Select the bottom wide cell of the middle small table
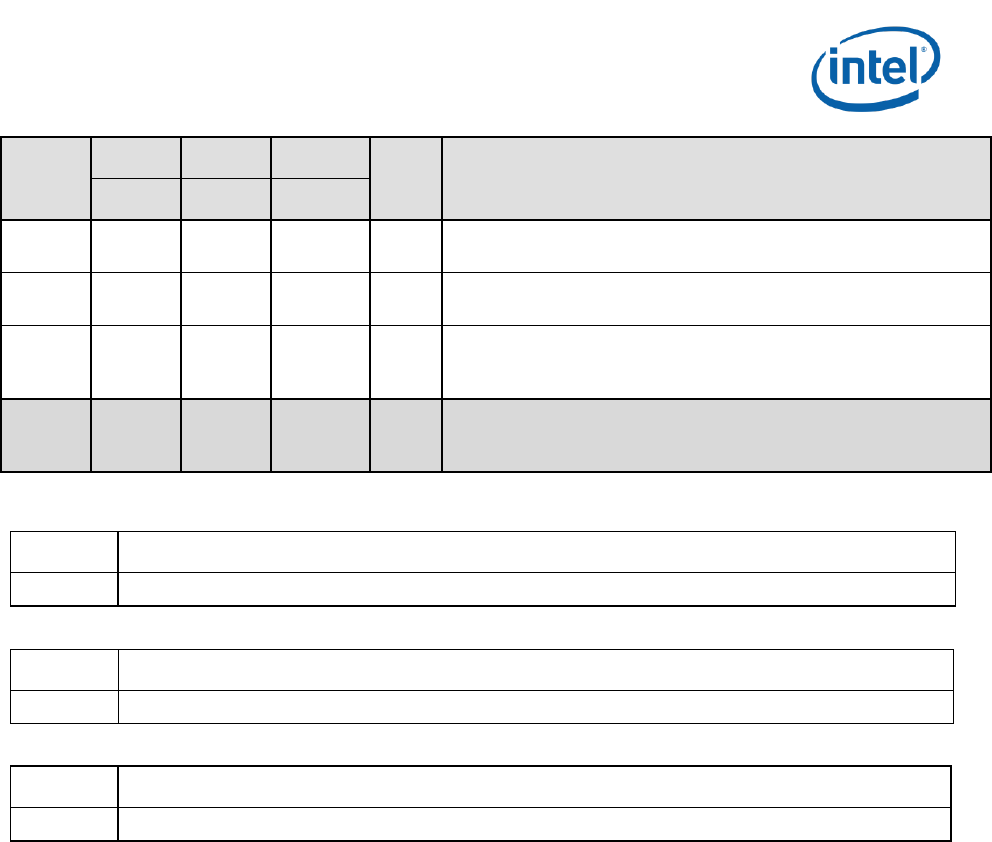 [536, 707]
